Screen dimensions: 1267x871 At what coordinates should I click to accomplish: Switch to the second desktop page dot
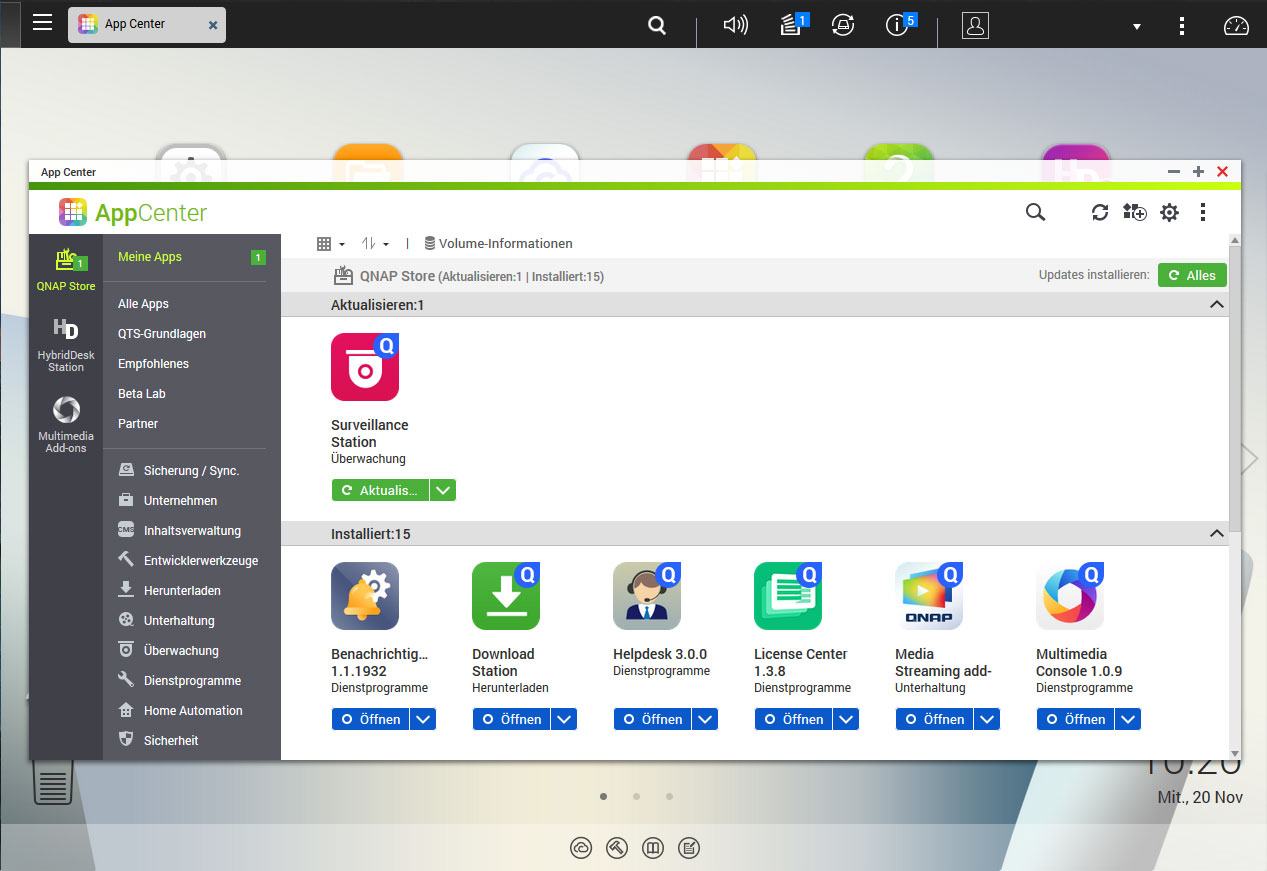tap(636, 797)
